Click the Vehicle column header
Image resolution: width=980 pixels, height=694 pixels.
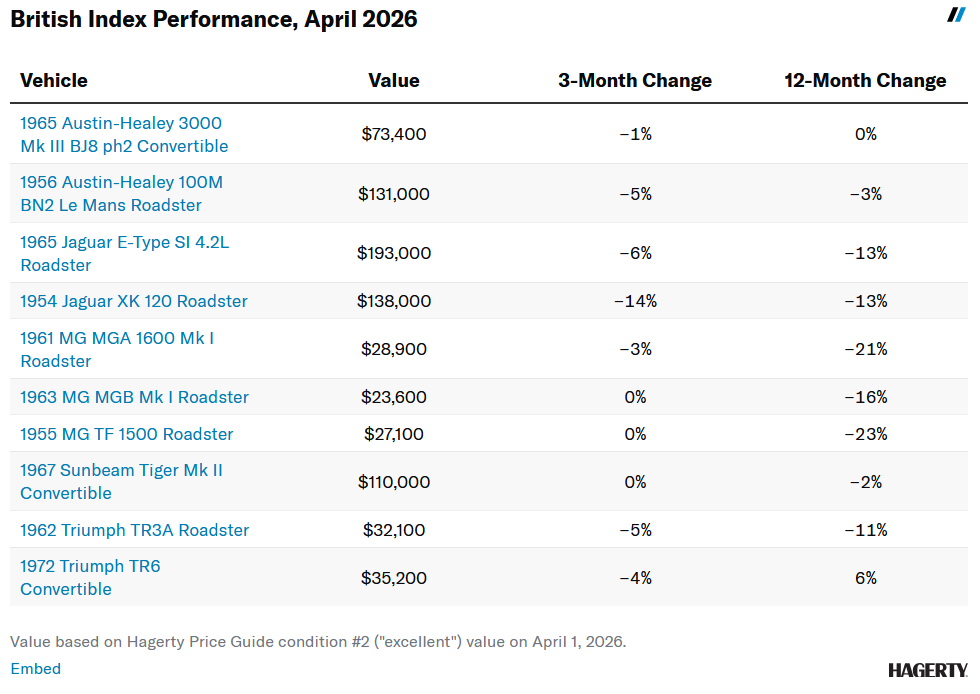54,81
